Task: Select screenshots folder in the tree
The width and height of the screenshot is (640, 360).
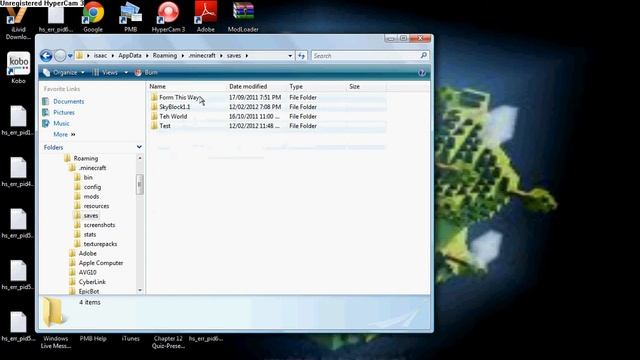Action: tap(99, 225)
